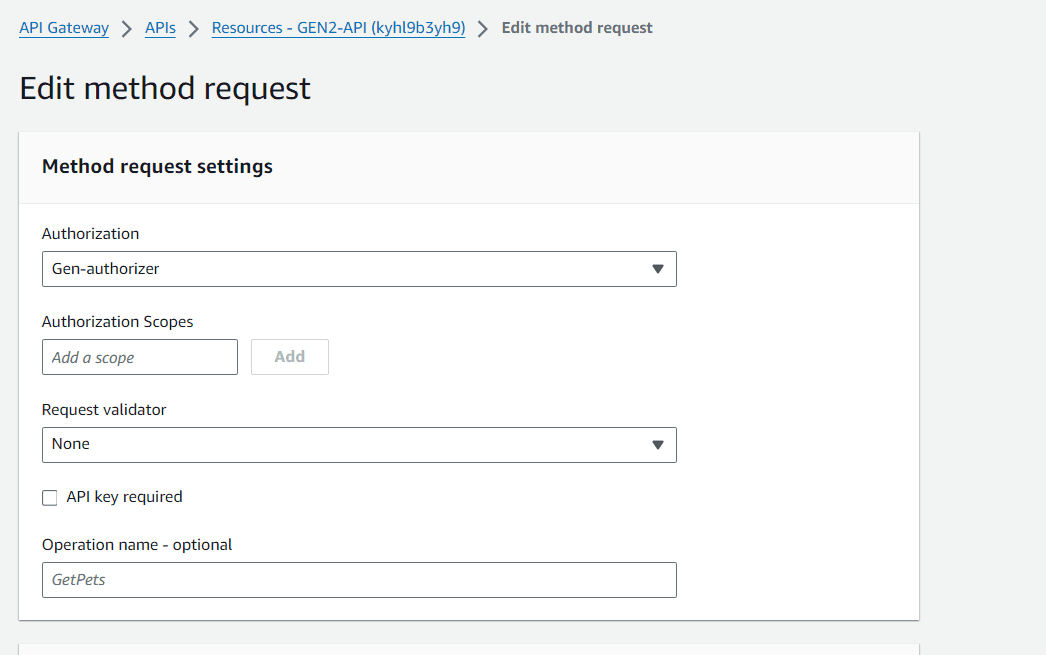Focus the Add a scope text field
Screen dimensions: 1046x655
(x=139, y=357)
